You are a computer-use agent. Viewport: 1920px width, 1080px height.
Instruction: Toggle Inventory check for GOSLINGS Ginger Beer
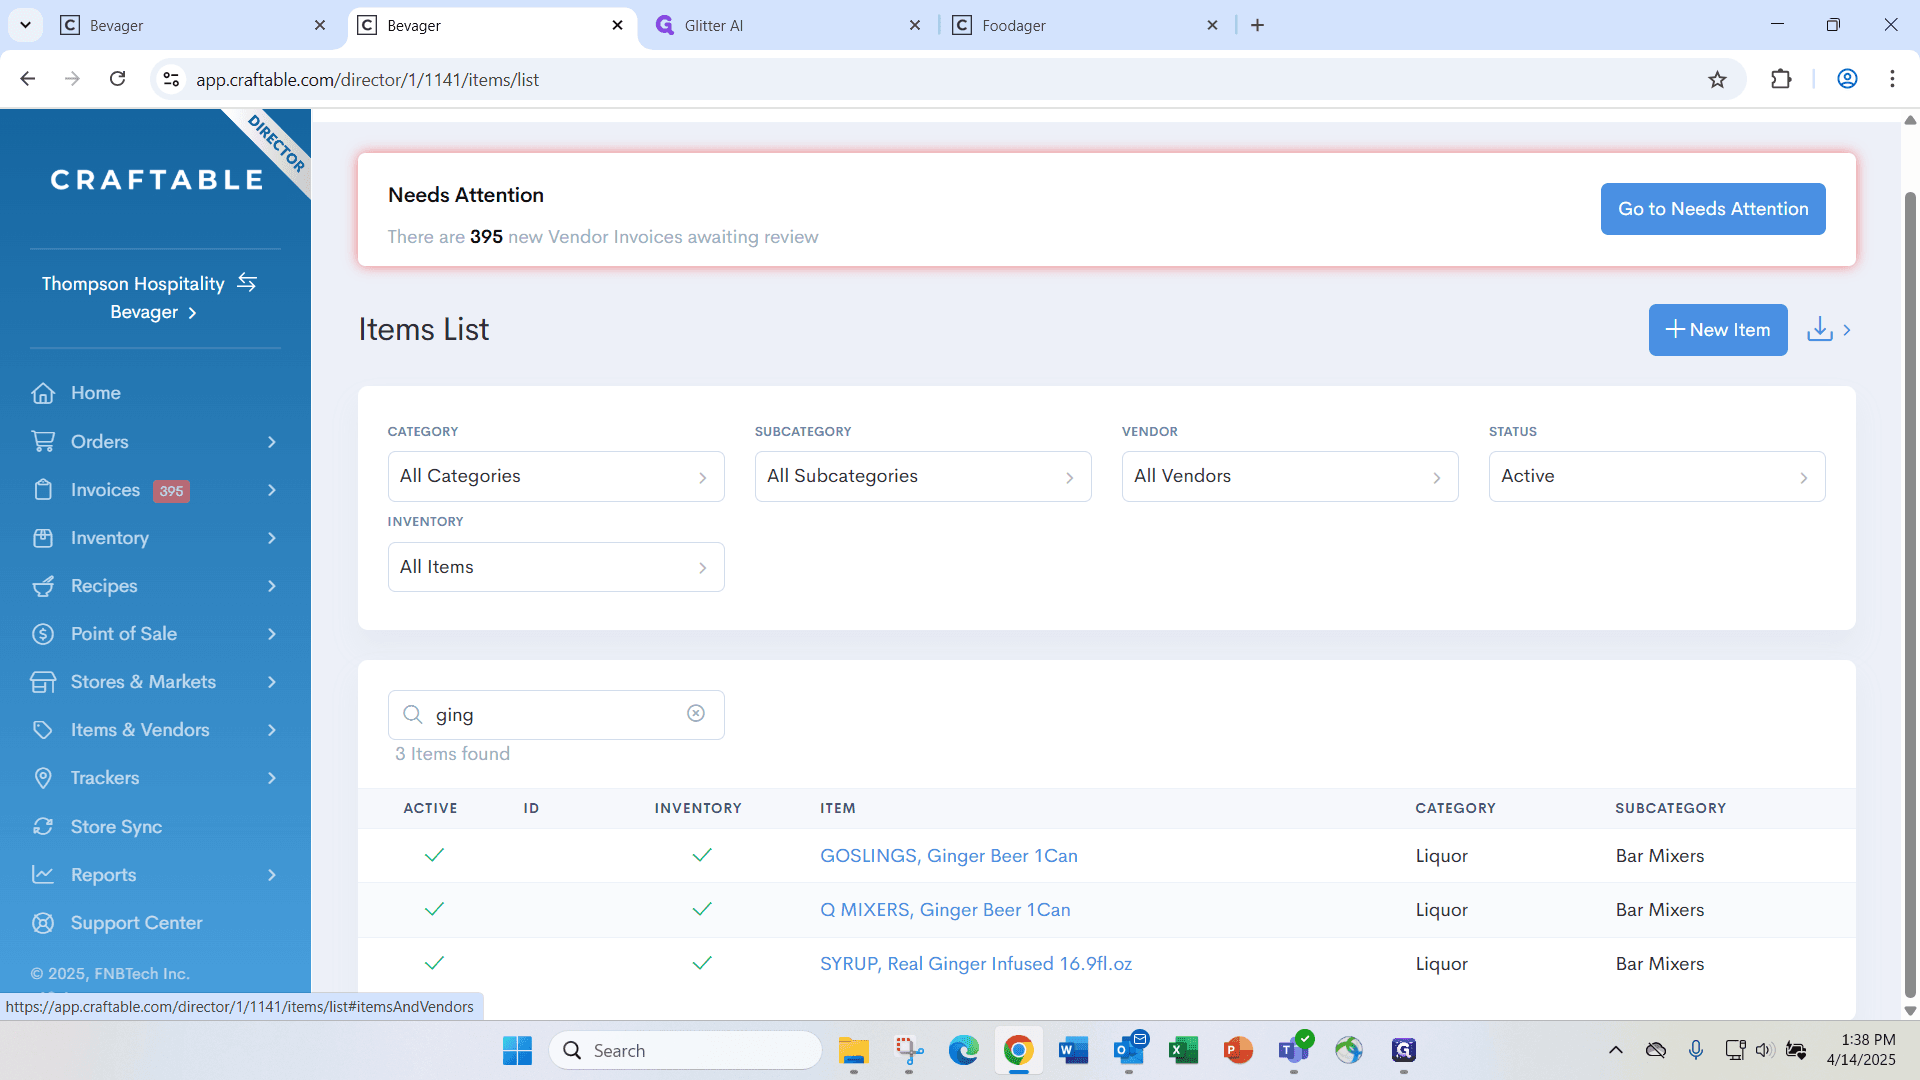[x=702, y=855]
